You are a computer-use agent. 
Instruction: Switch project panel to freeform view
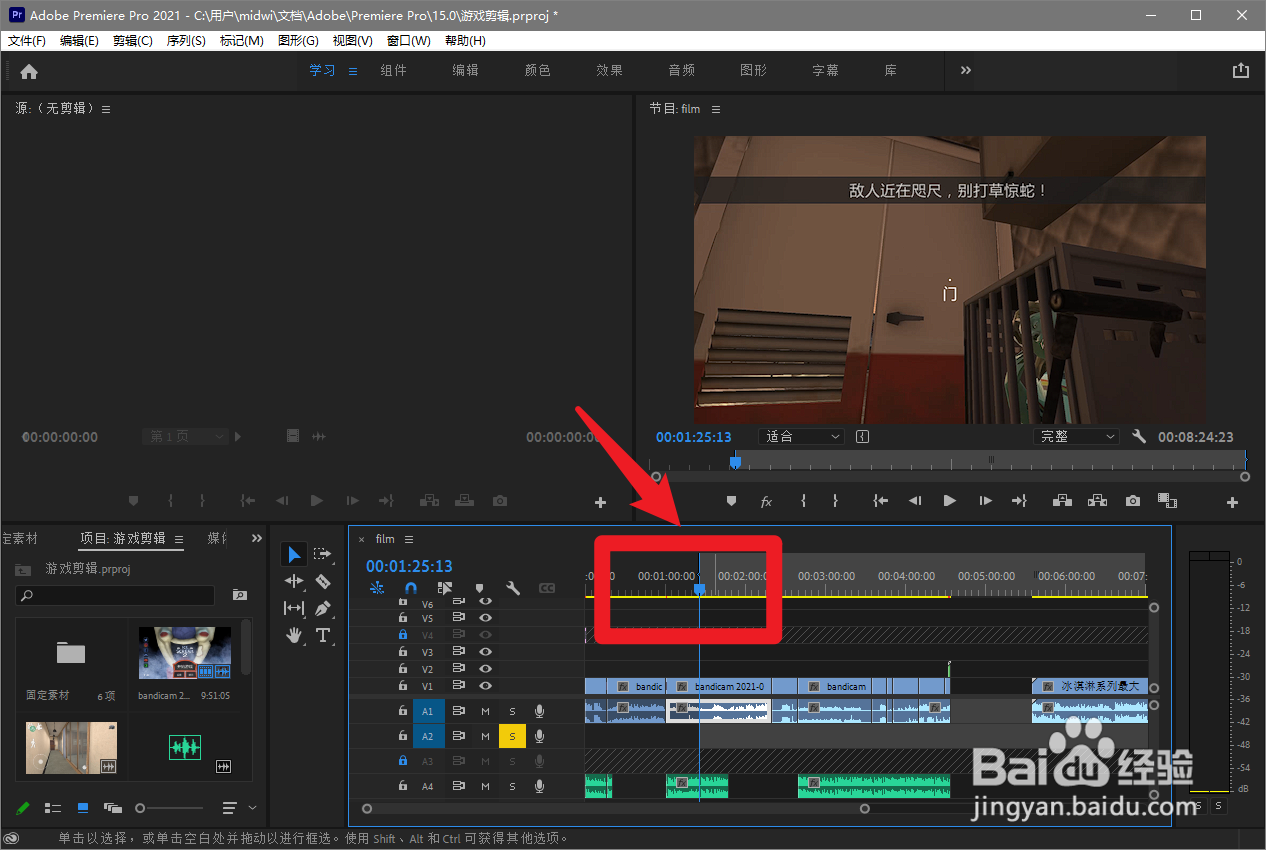coord(112,807)
